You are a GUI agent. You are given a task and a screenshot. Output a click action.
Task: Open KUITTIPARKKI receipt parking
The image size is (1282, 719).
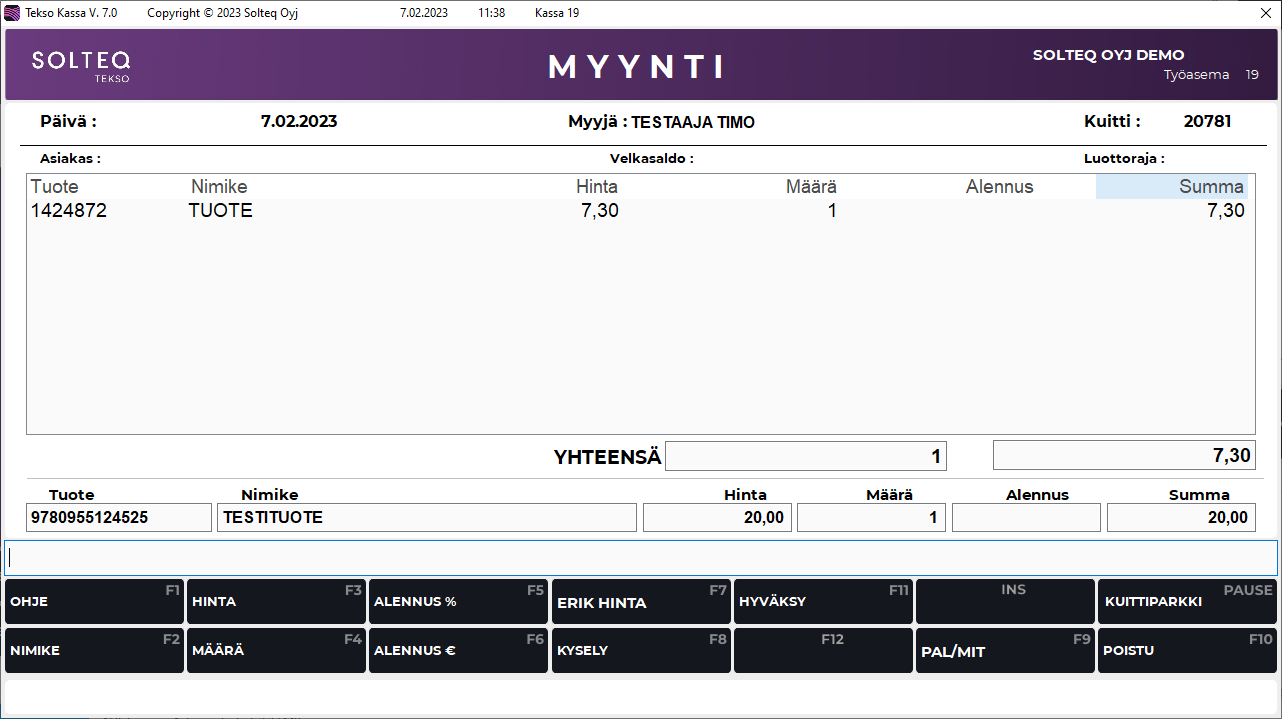1186,602
